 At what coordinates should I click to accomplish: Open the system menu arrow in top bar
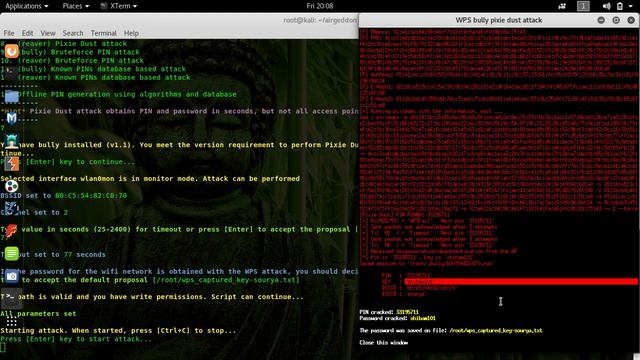coord(632,6)
